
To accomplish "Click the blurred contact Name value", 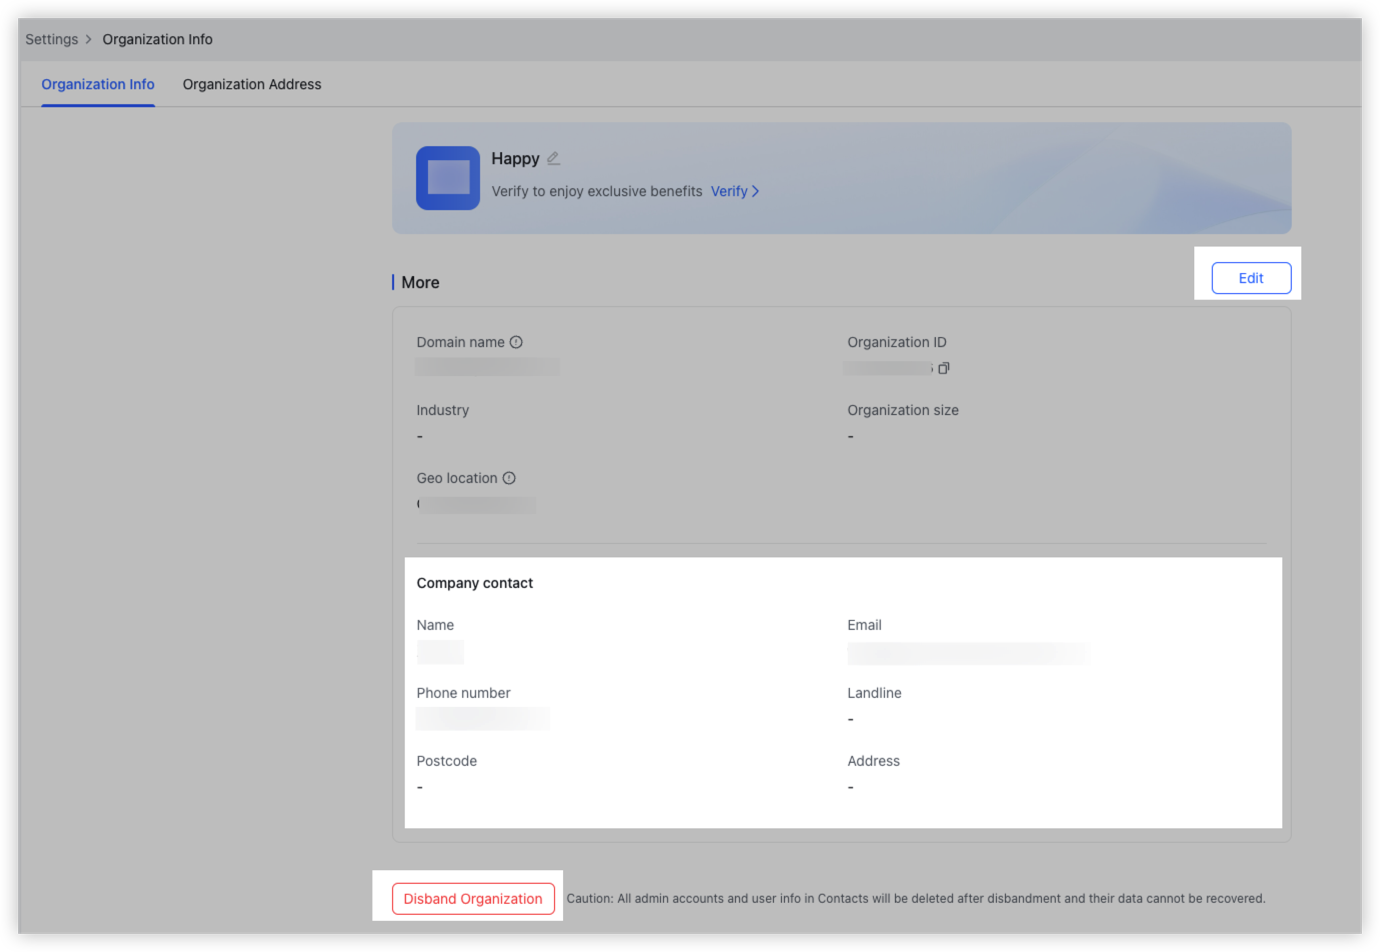I will (440, 652).
